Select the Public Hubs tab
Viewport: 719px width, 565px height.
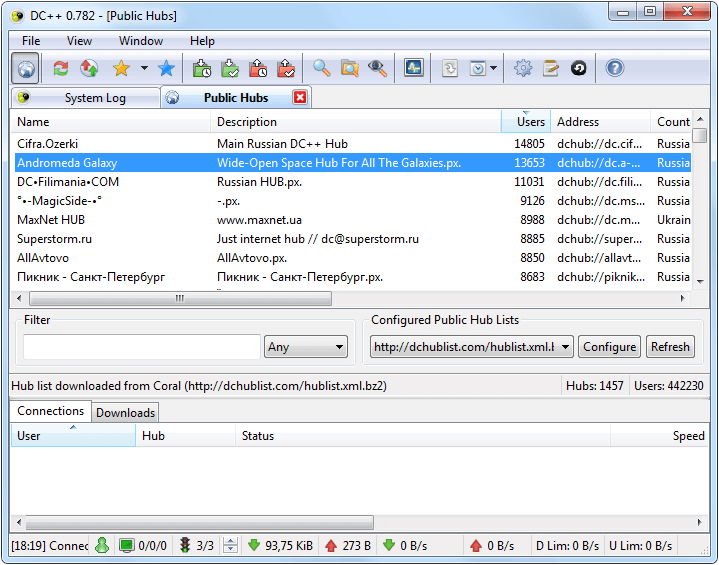pyautogui.click(x=236, y=98)
